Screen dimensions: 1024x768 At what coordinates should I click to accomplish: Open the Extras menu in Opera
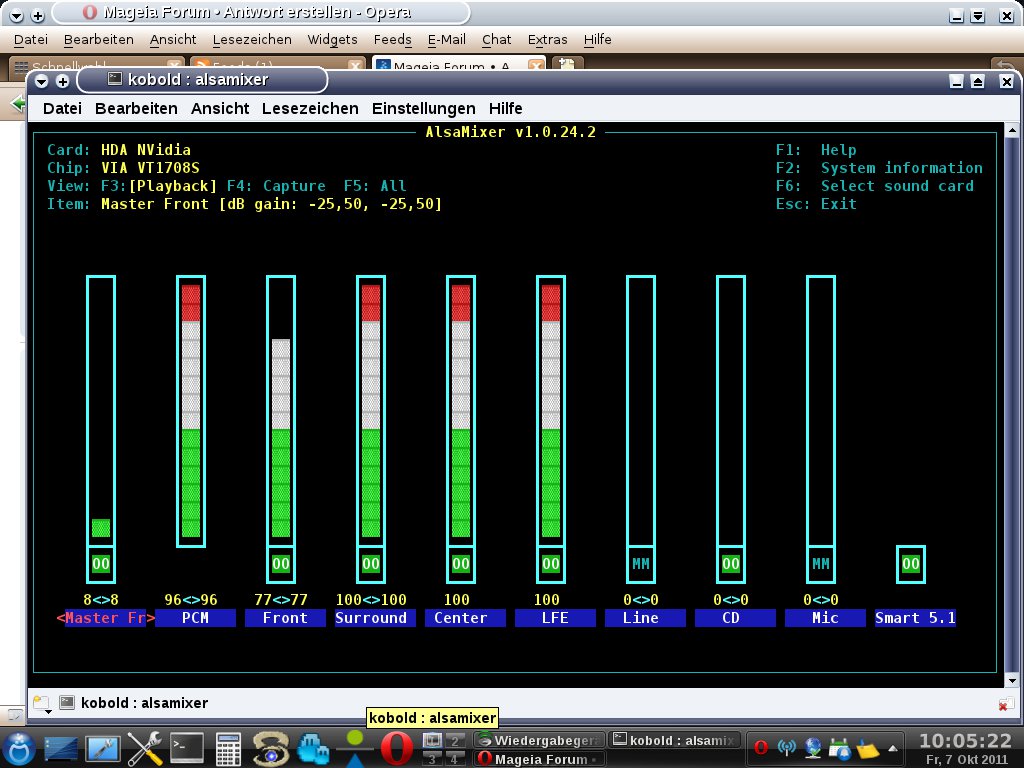547,40
